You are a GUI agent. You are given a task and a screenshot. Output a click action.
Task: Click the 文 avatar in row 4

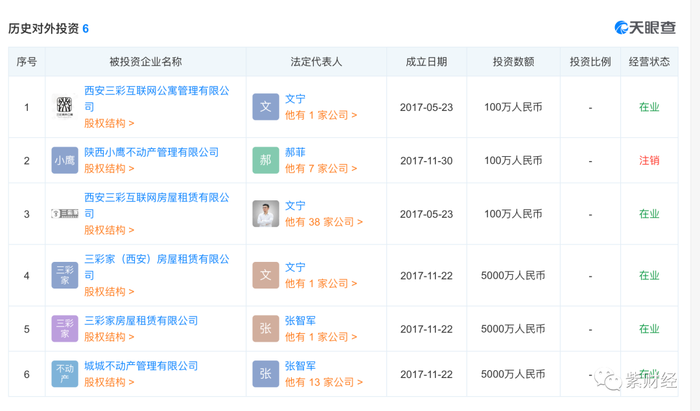[266, 275]
